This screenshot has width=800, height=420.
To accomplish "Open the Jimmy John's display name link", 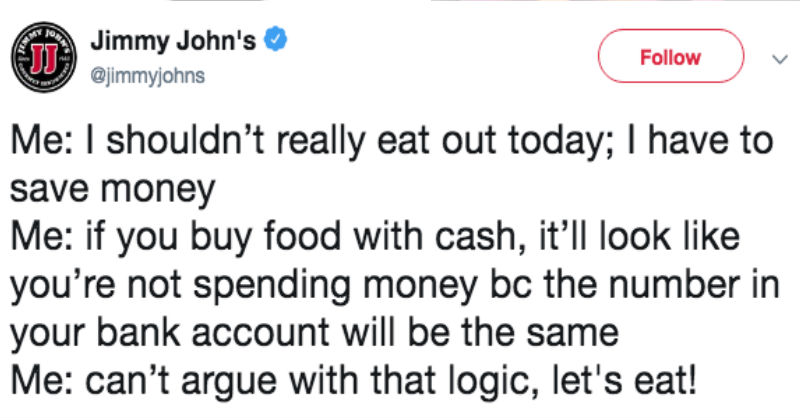I will 172,42.
